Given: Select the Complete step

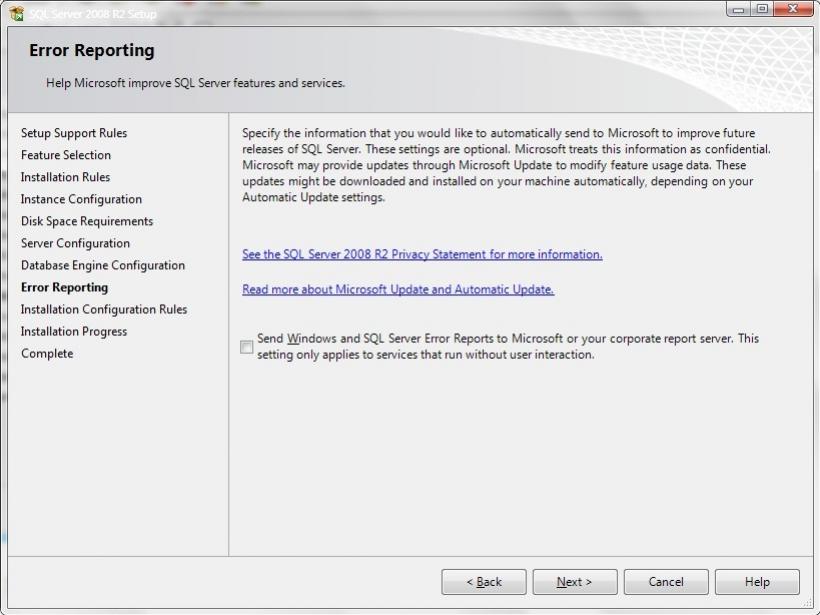Looking at the screenshot, I should coord(47,354).
